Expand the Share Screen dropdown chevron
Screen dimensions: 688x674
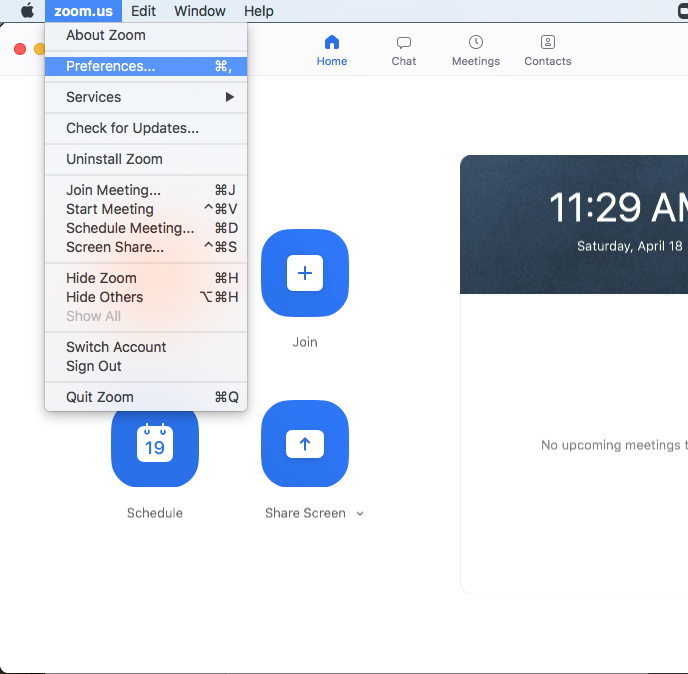(360, 513)
